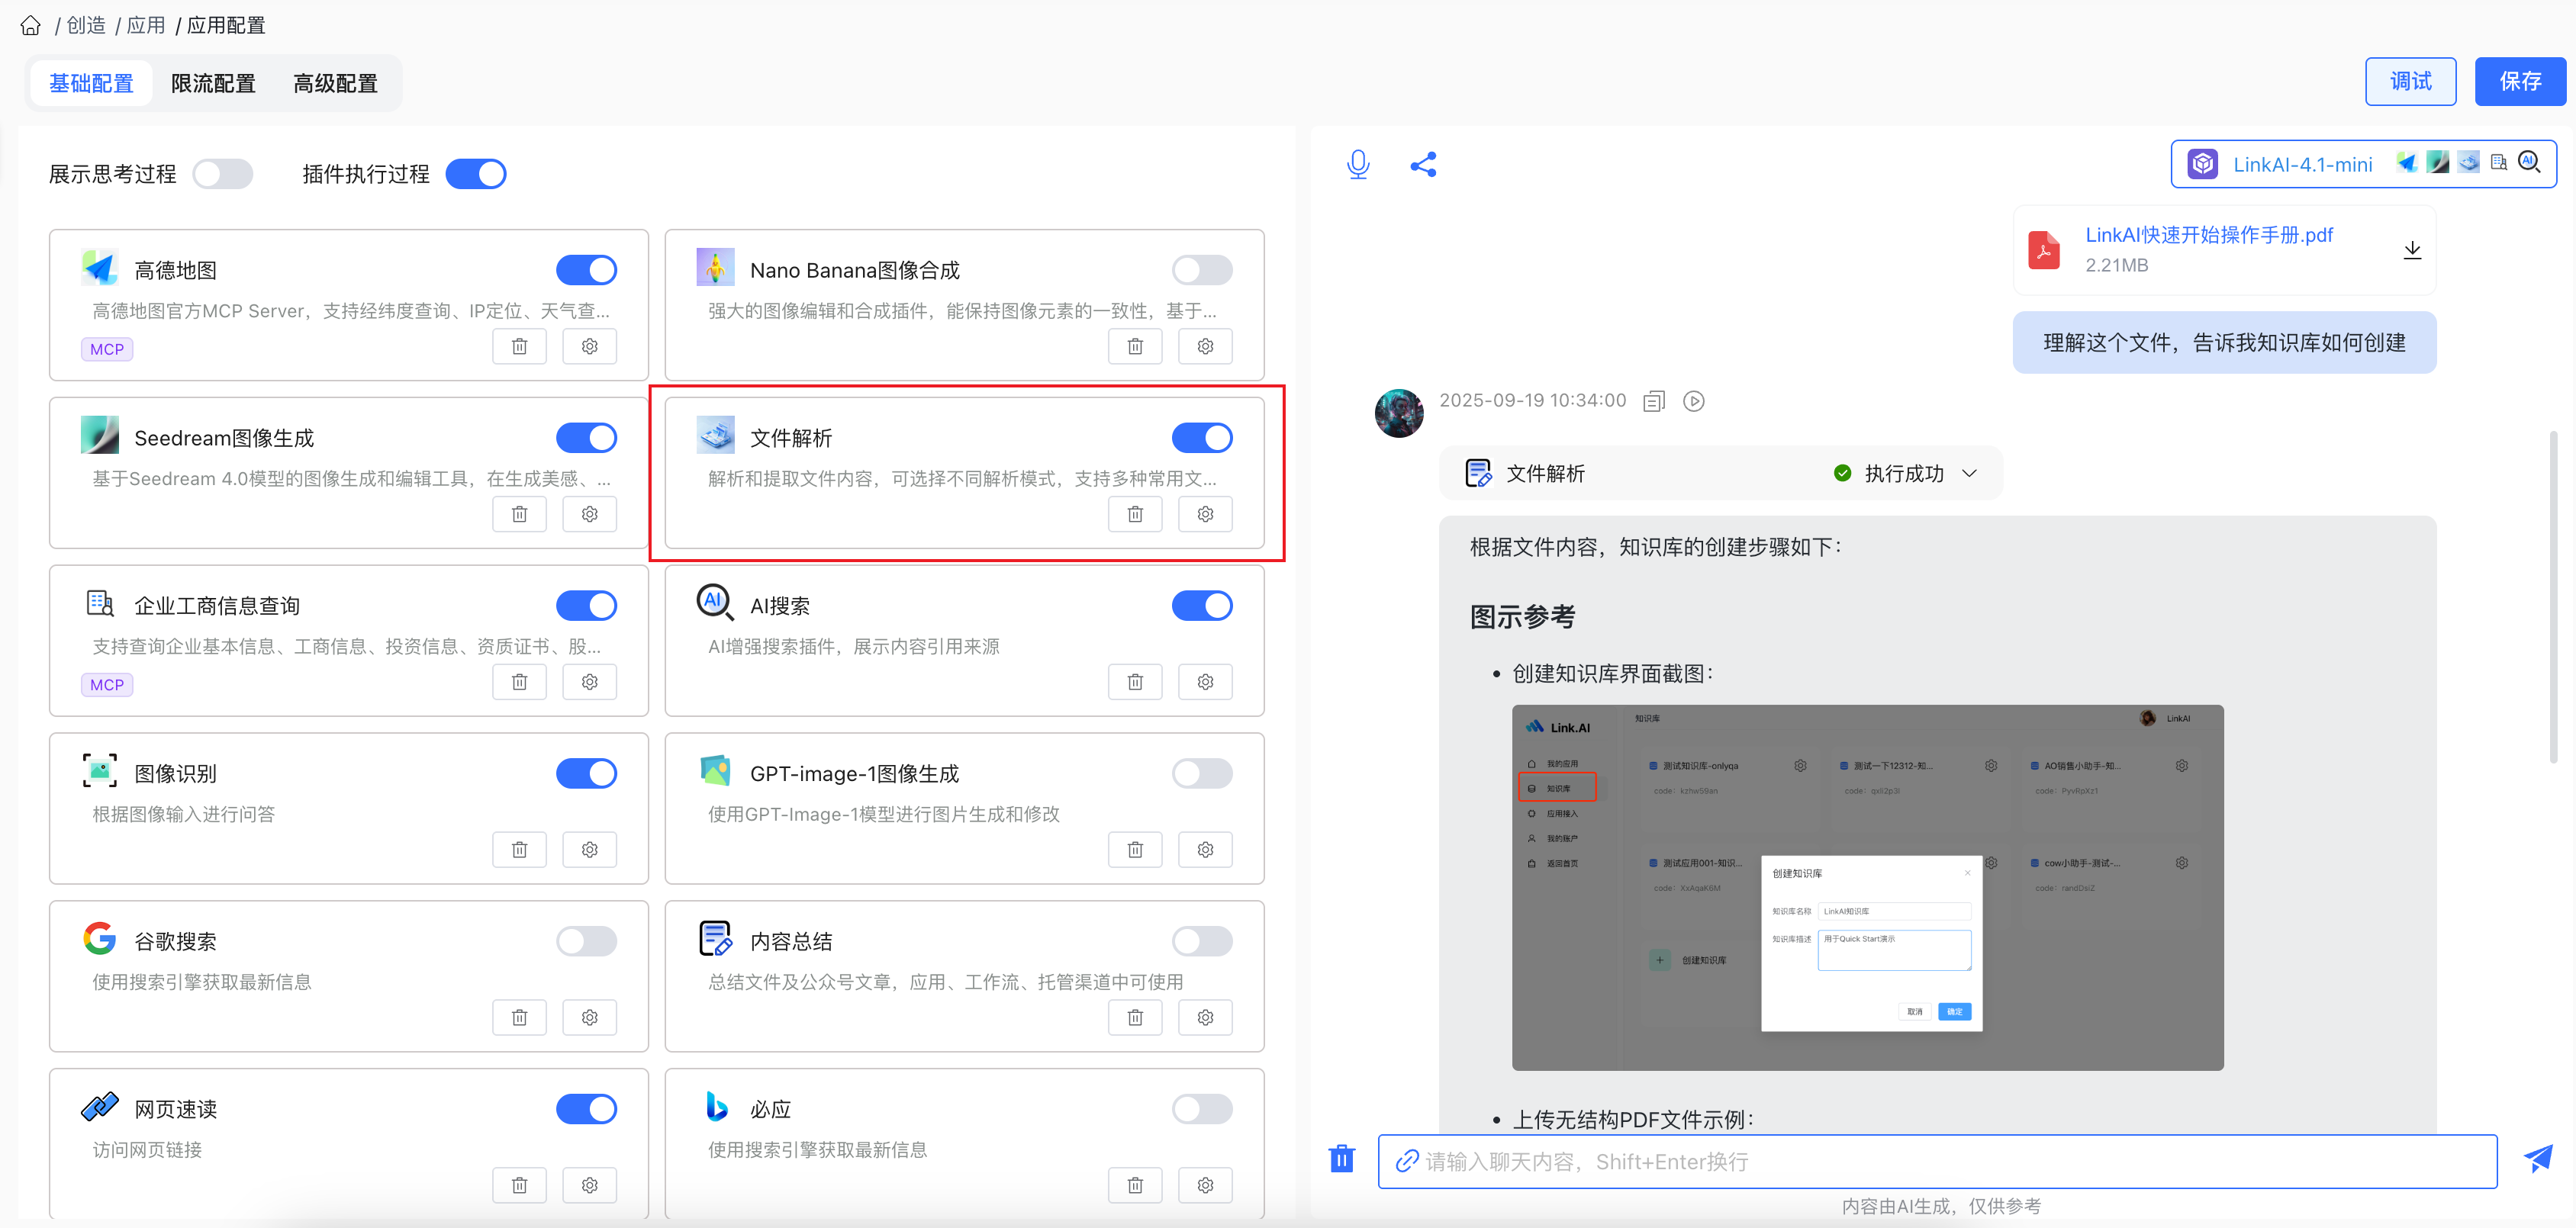Enable the 必应 plugin toggle
This screenshot has width=2576, height=1228.
[1202, 1110]
